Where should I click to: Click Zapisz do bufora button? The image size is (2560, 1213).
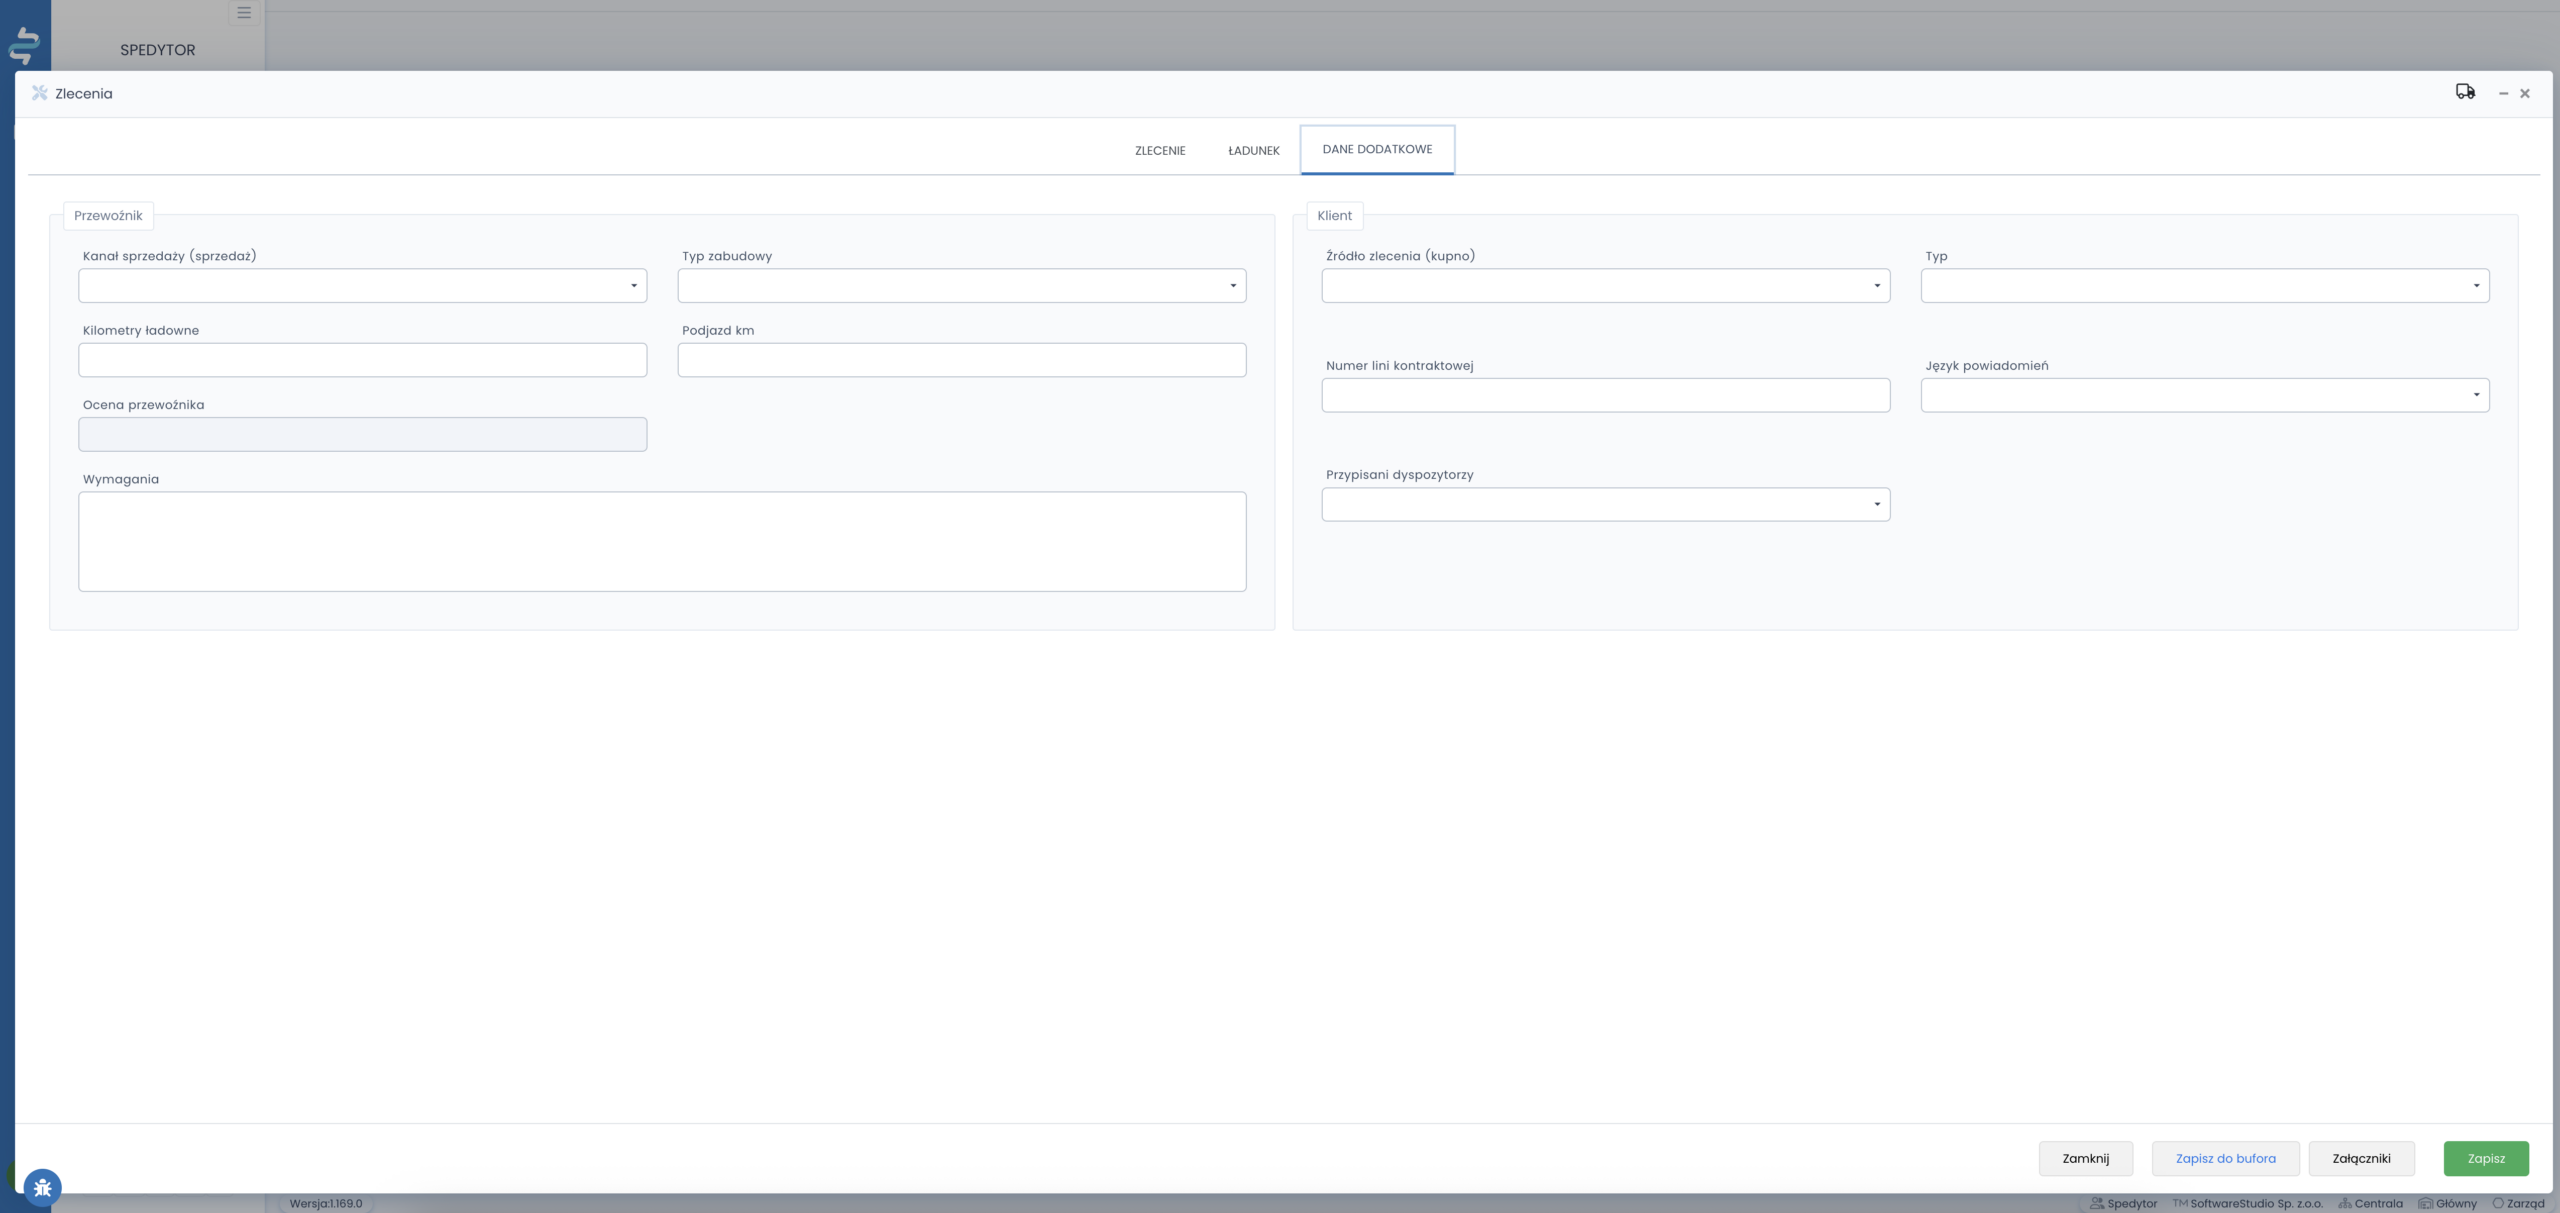[x=2225, y=1158]
